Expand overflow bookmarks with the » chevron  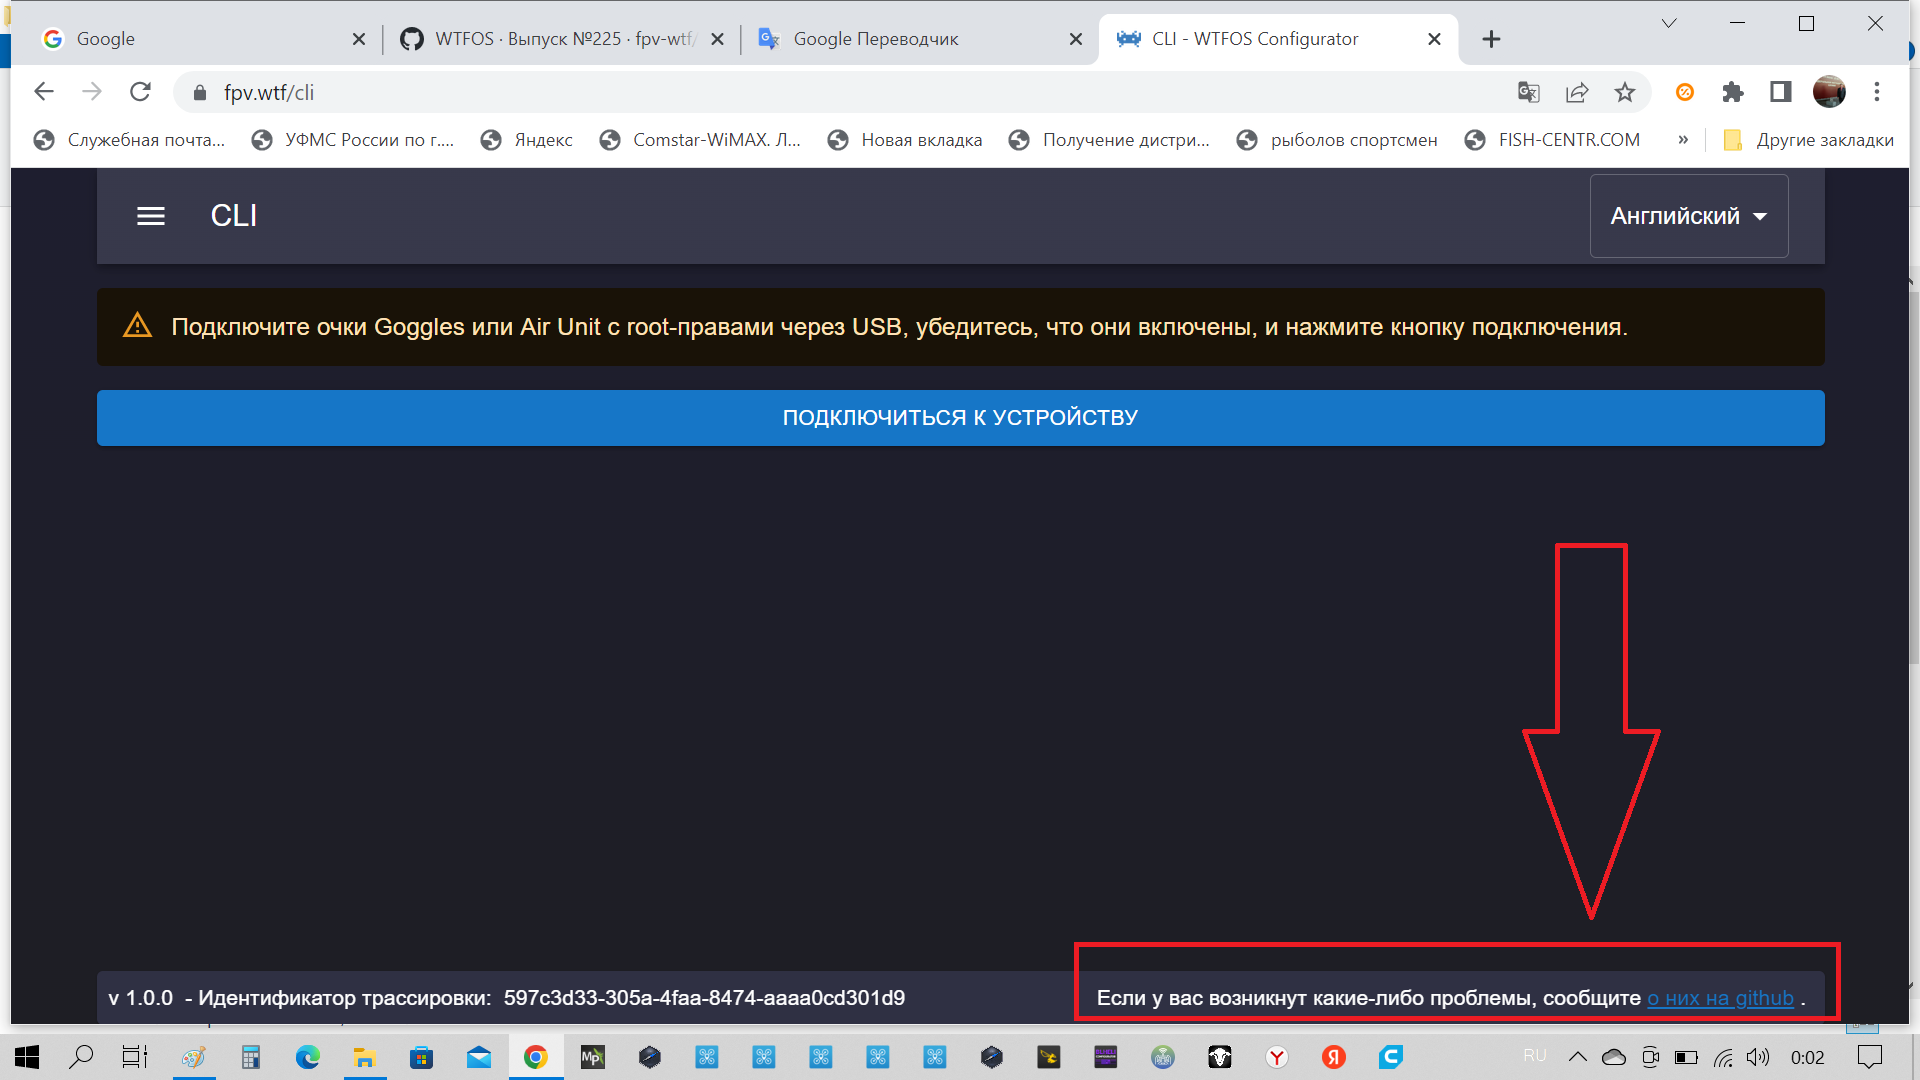(x=1684, y=140)
